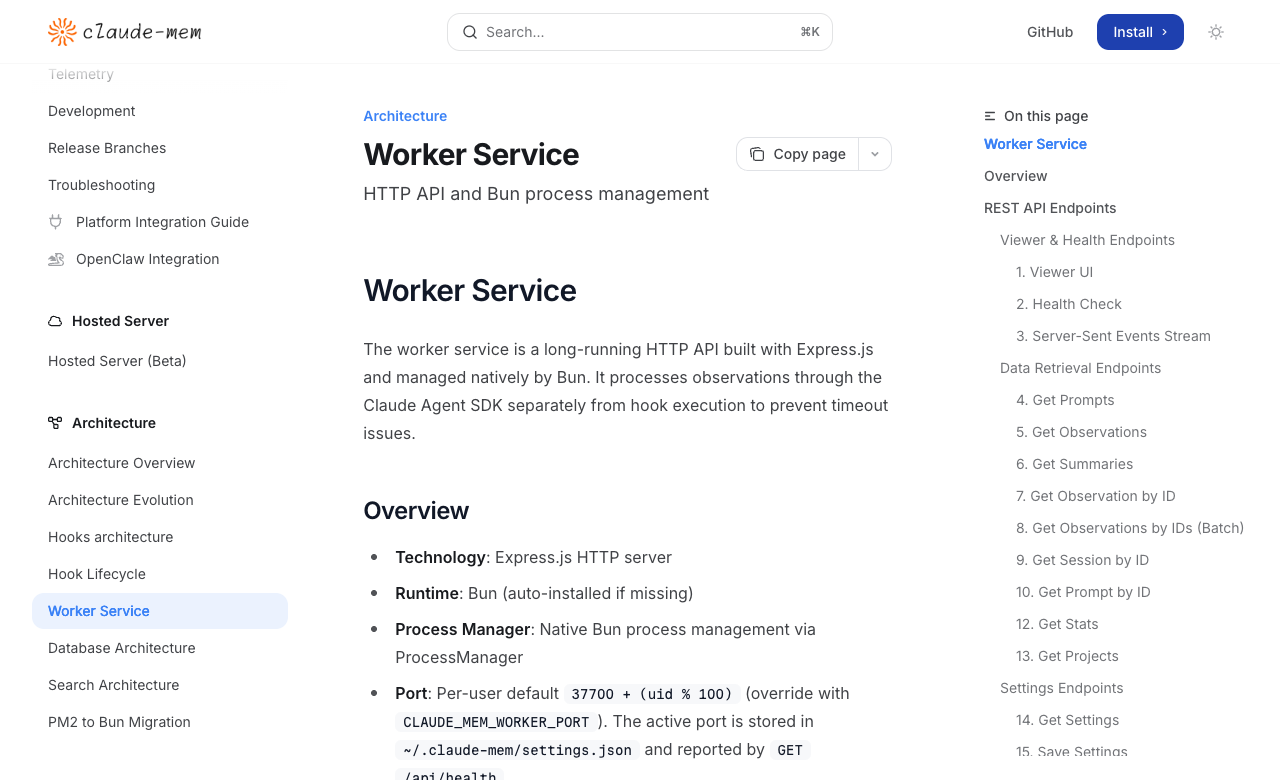Click the Architecture section nodes icon
Viewport: 1280px width, 780px height.
click(55, 423)
